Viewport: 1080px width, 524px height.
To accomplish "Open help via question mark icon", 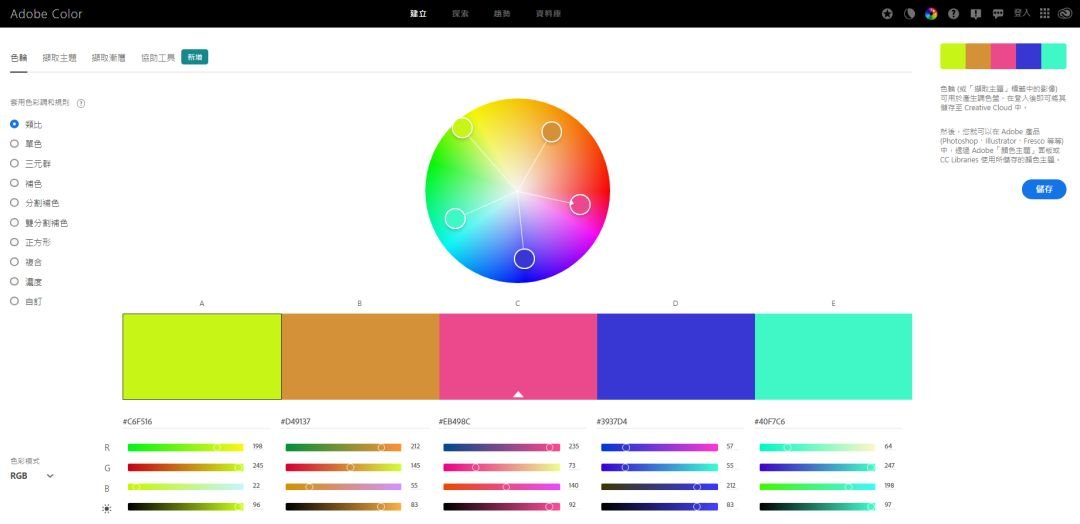I will coord(953,14).
